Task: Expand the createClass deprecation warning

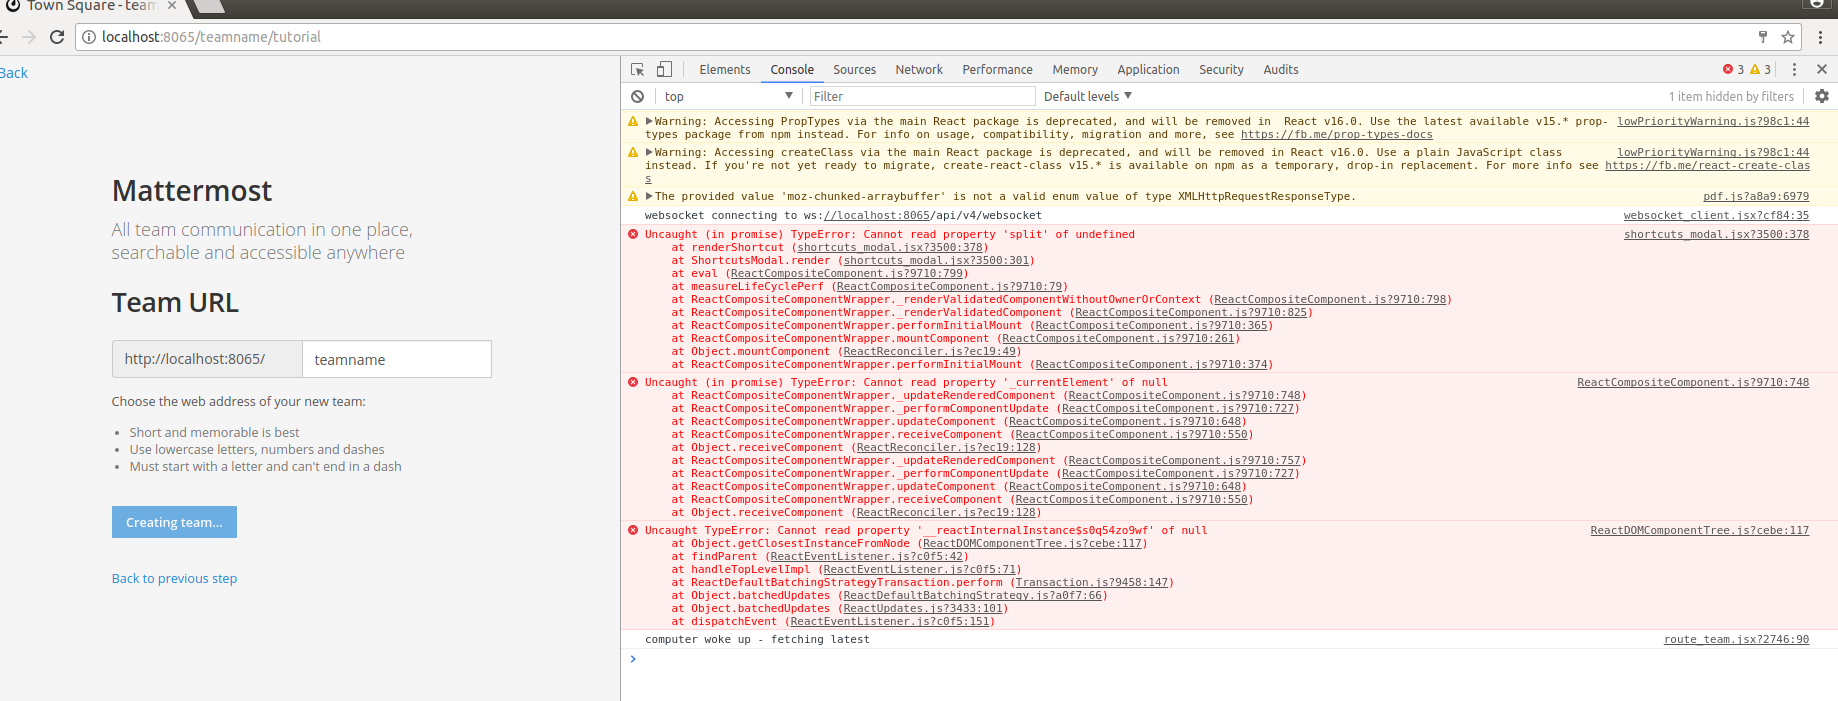Action: coord(649,152)
